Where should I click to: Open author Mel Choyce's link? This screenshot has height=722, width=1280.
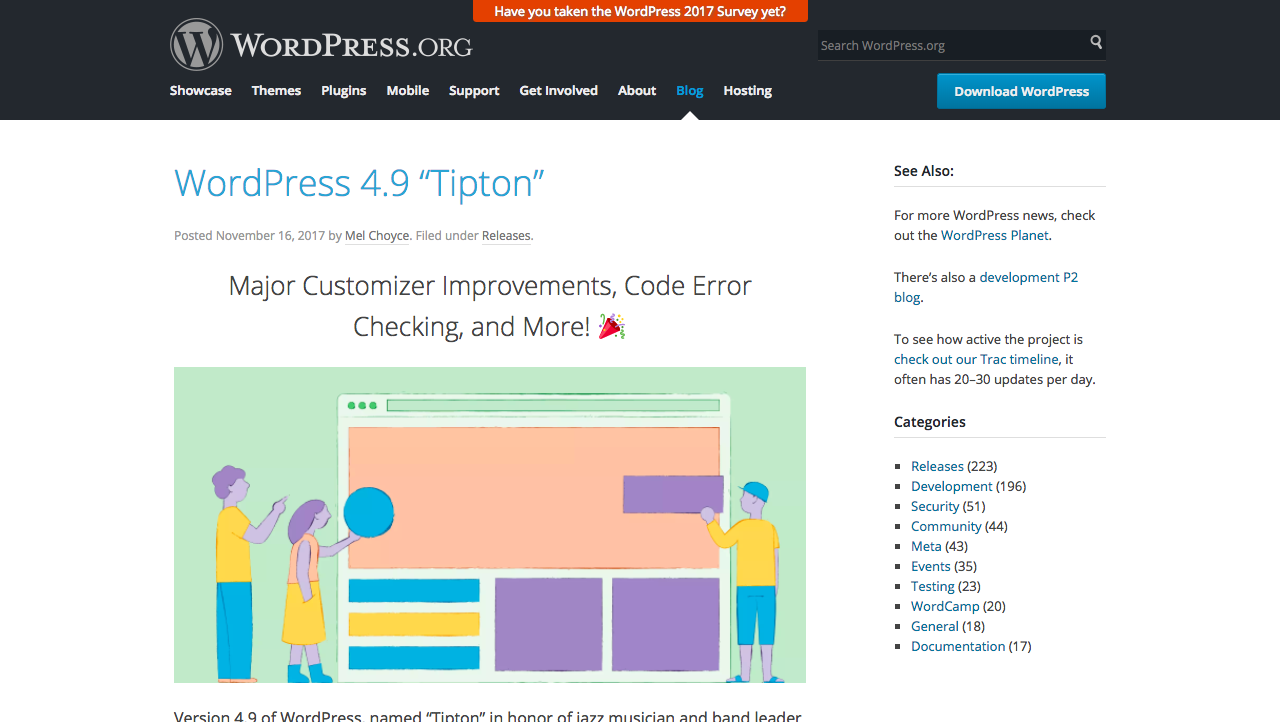coord(377,236)
